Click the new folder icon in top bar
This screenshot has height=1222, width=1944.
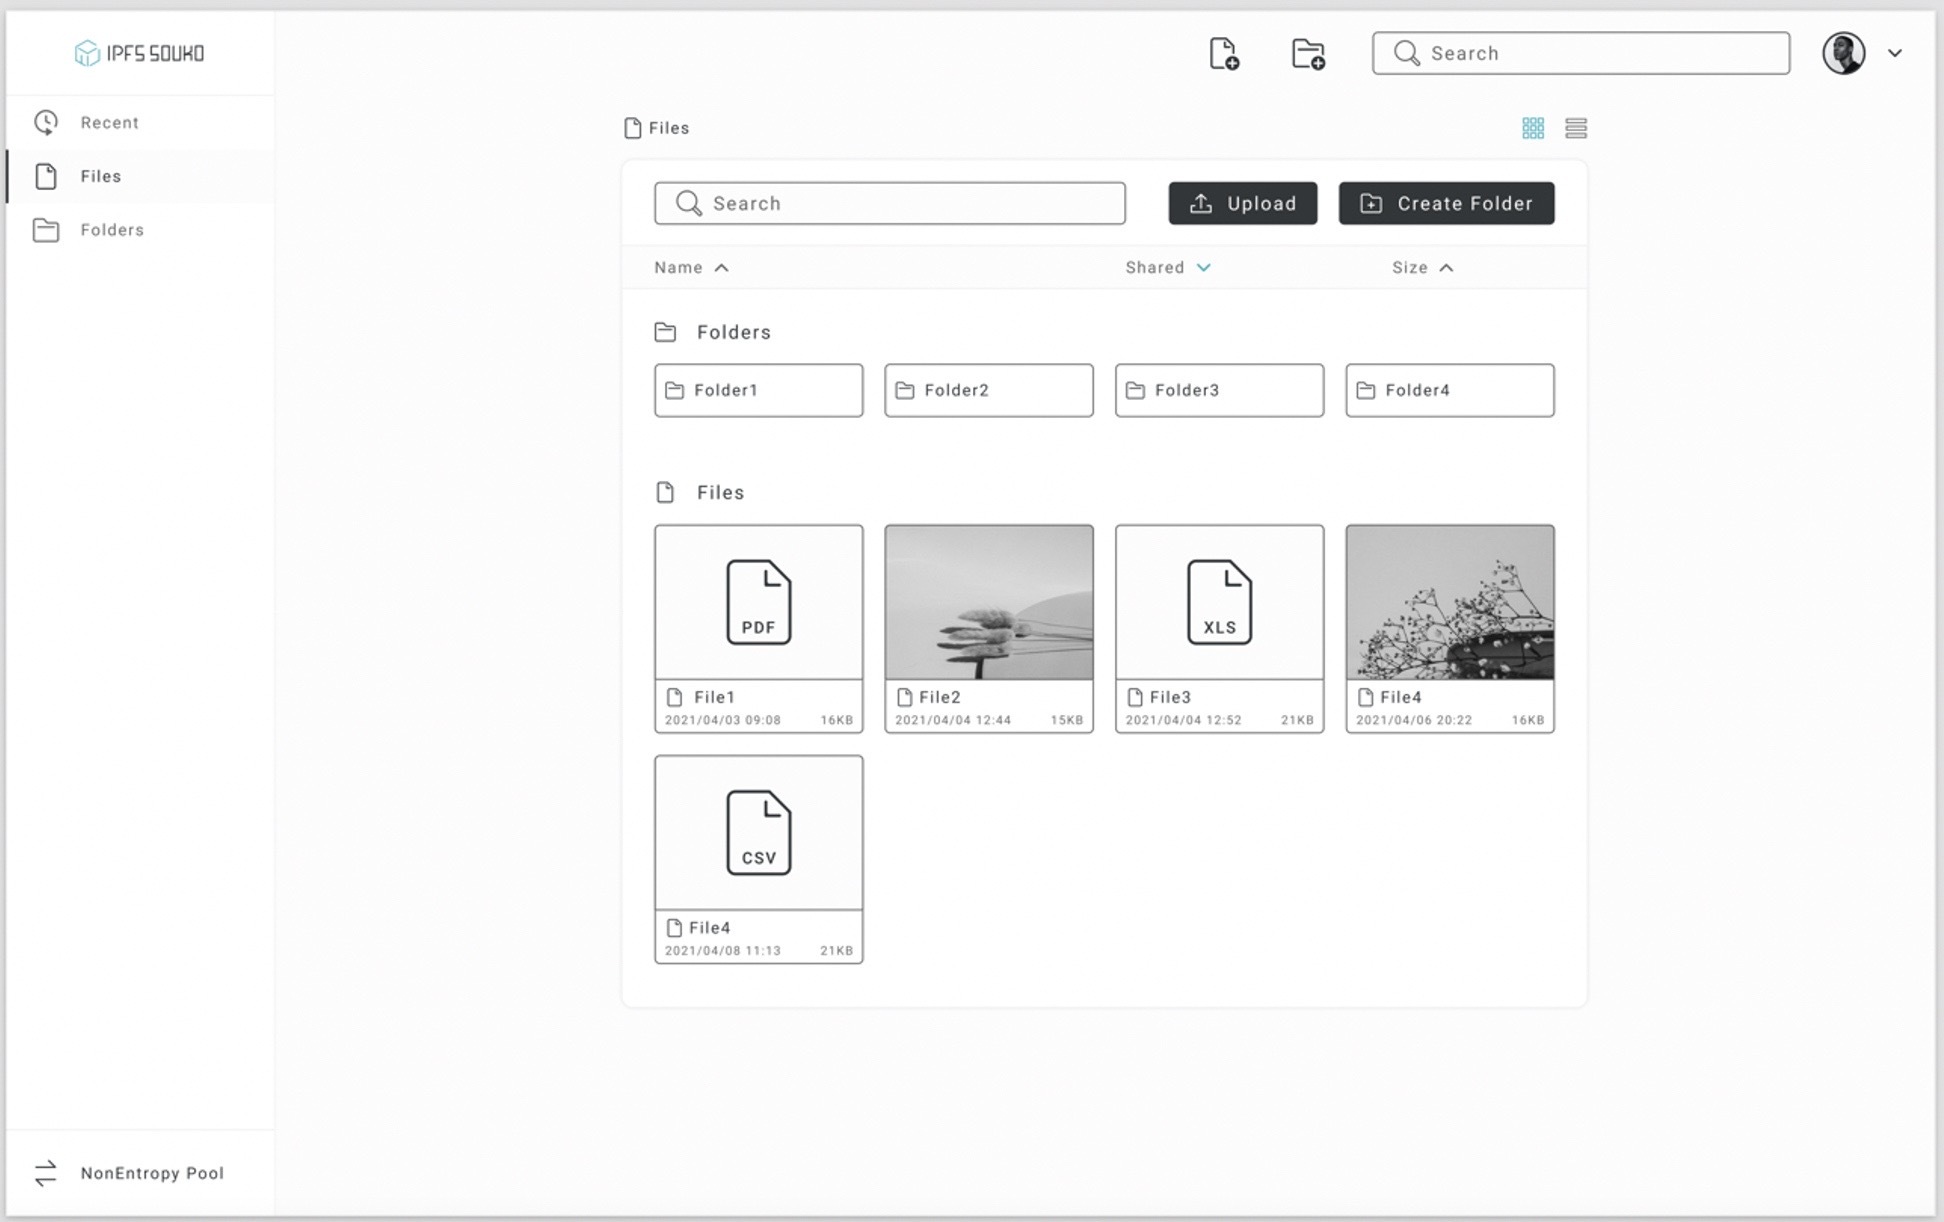point(1308,53)
